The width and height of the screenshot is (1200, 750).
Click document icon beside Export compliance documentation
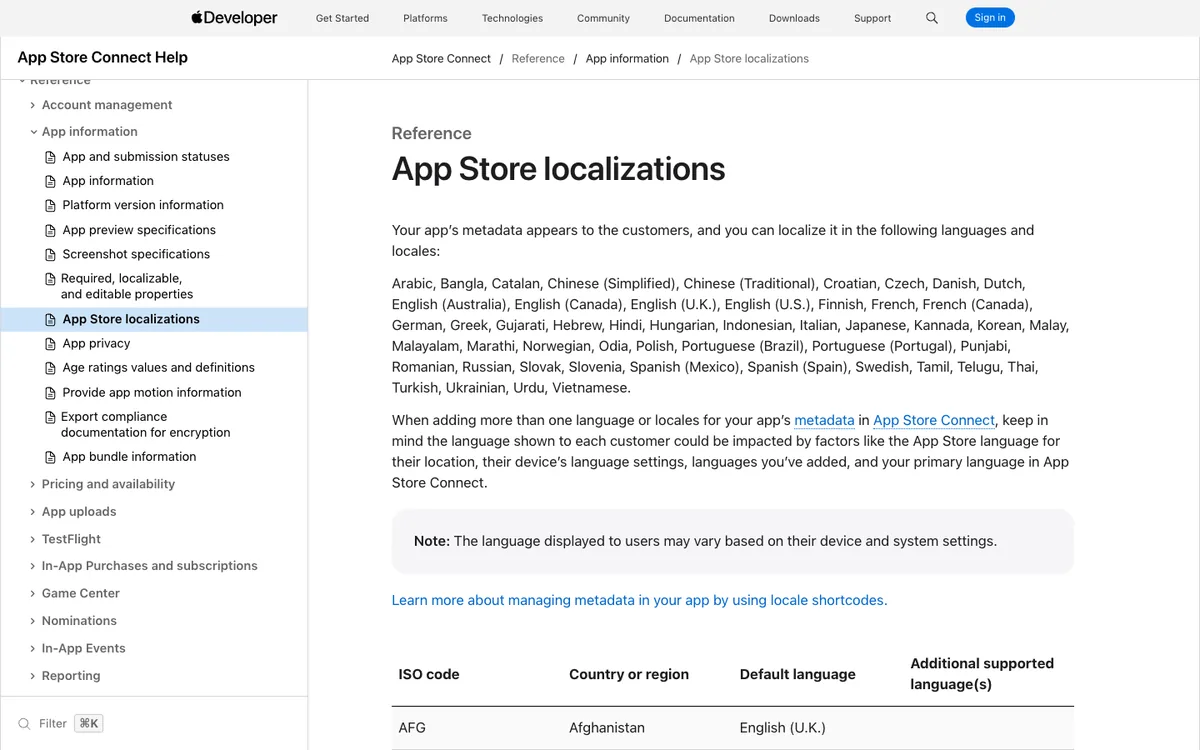[51, 417]
